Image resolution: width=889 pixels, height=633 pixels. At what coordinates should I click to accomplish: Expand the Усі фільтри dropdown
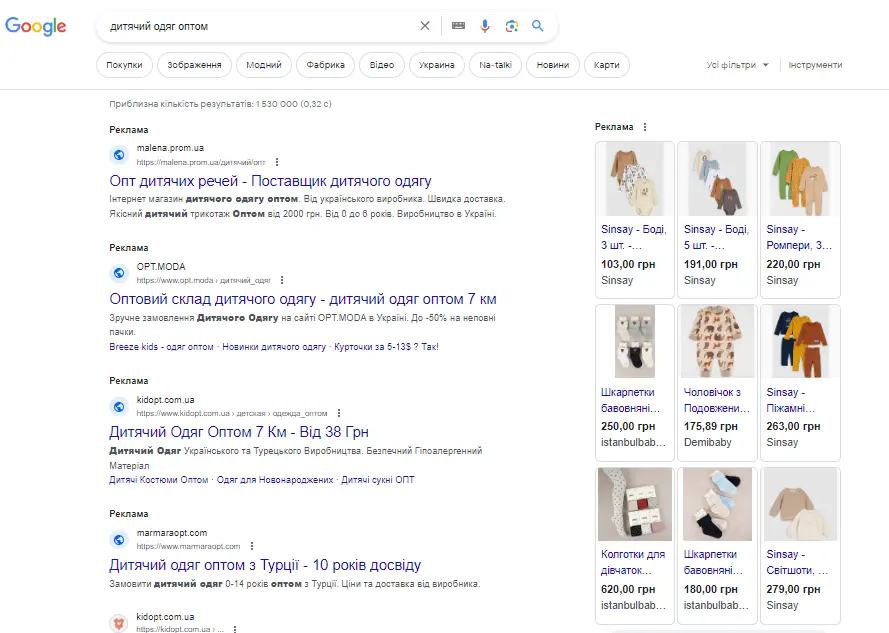[x=737, y=65]
